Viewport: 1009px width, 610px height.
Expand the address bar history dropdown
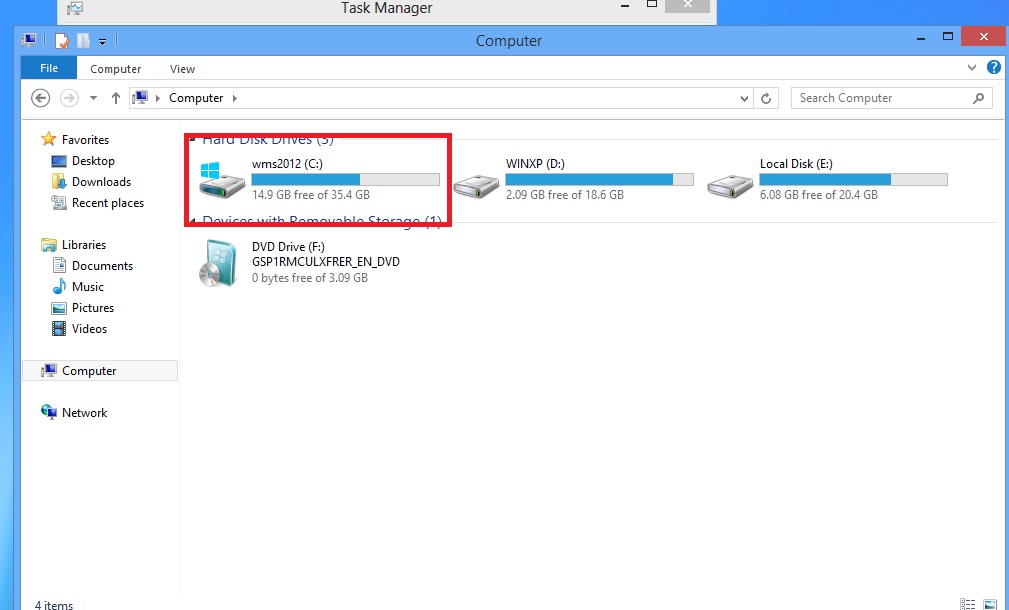pyautogui.click(x=745, y=98)
